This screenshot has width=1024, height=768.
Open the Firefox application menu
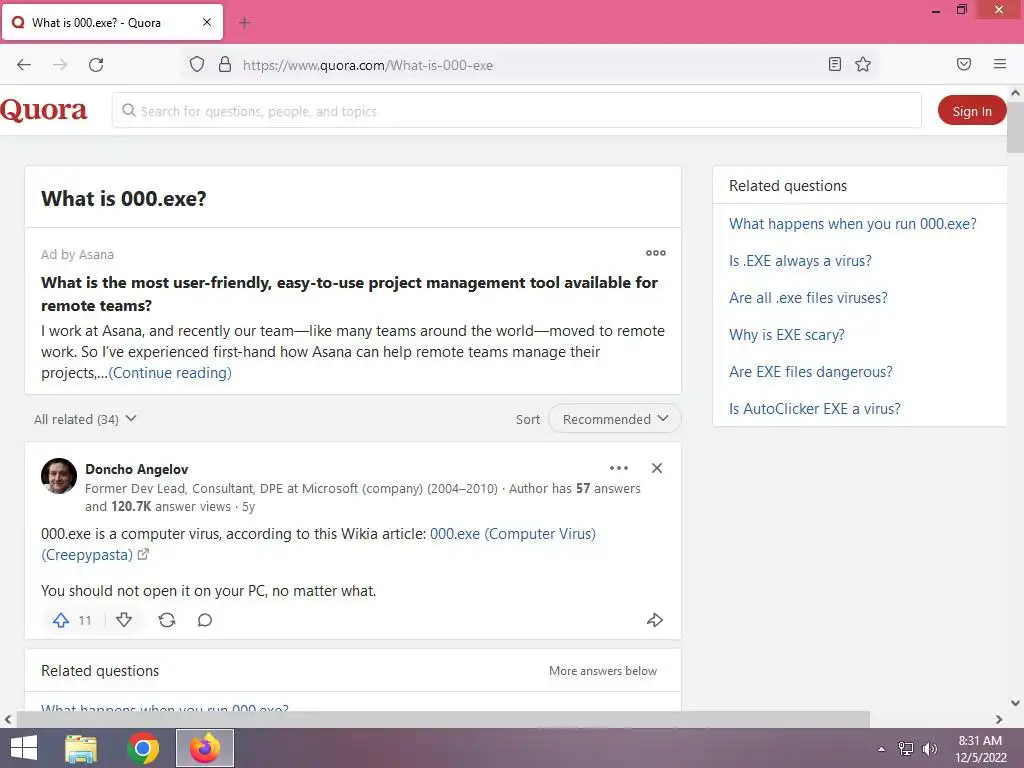click(1000, 64)
